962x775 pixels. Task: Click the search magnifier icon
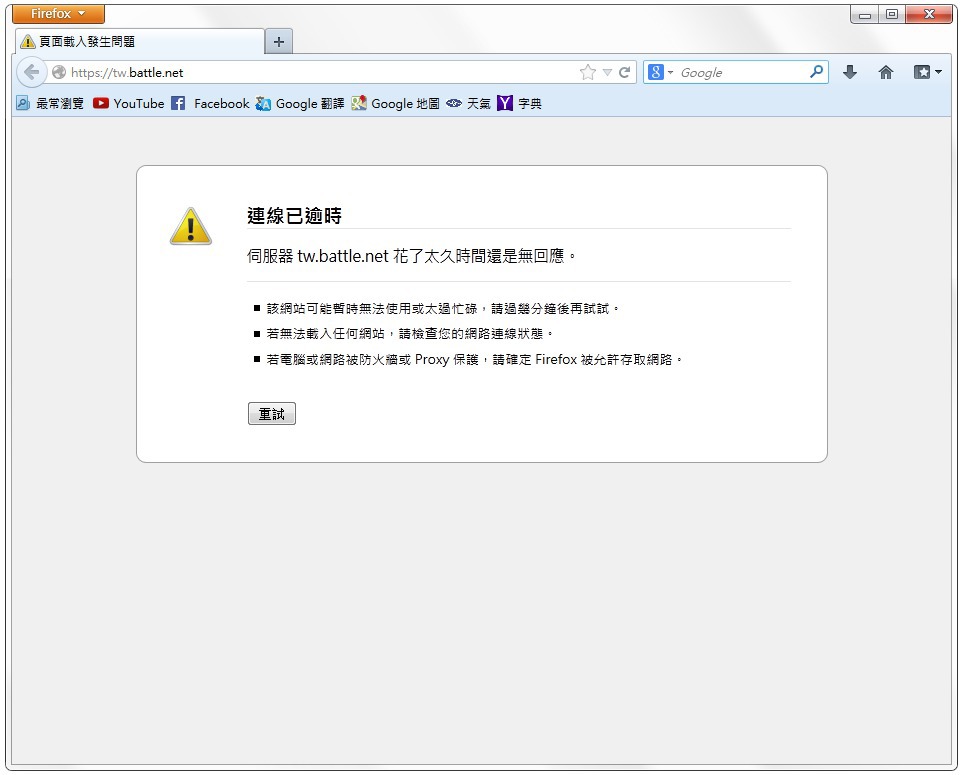(816, 72)
